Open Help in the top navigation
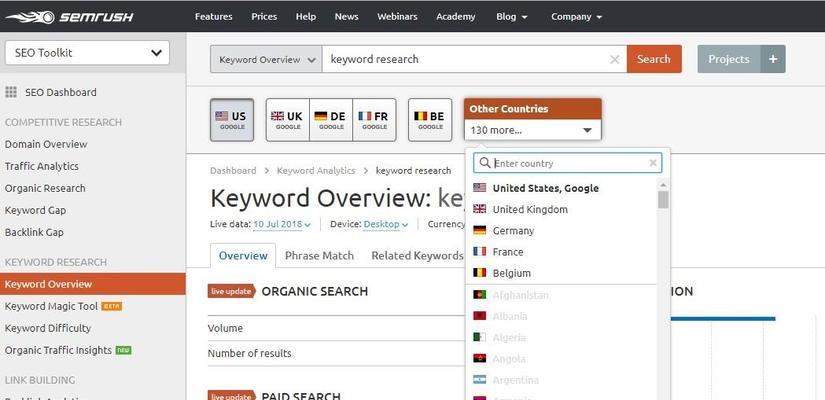The image size is (825, 400). (306, 17)
